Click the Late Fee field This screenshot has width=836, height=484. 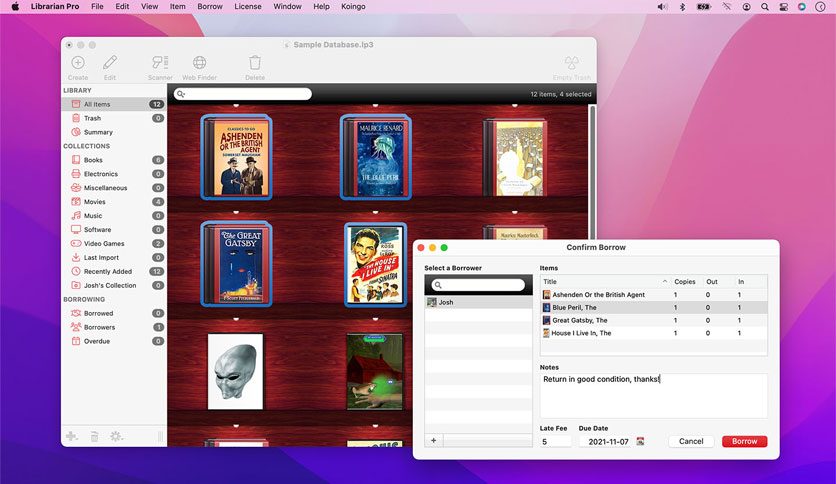click(x=555, y=441)
